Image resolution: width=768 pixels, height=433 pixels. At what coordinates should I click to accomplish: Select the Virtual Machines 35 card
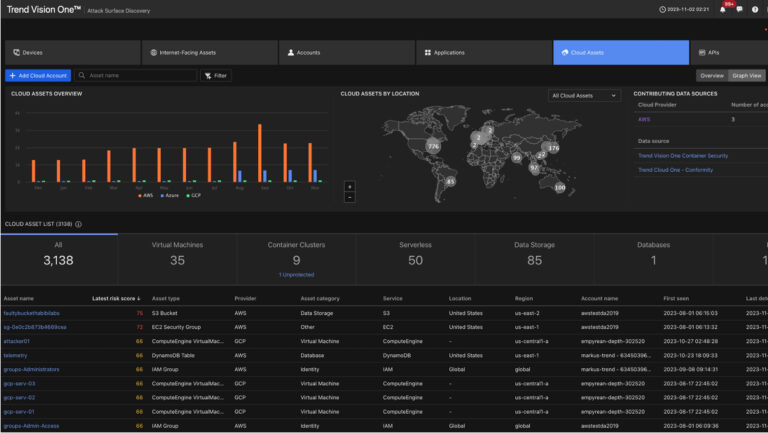177,259
